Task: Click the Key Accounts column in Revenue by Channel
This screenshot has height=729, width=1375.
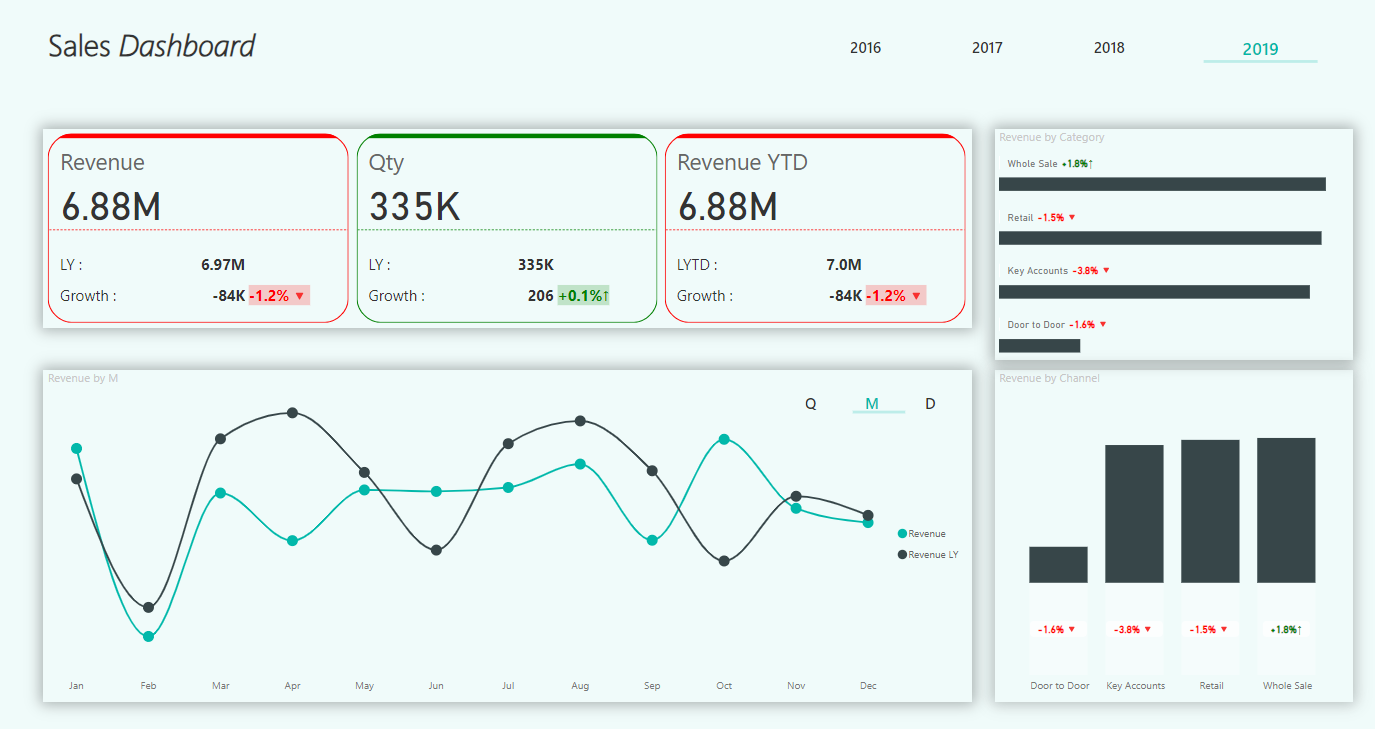Action: (x=1134, y=514)
